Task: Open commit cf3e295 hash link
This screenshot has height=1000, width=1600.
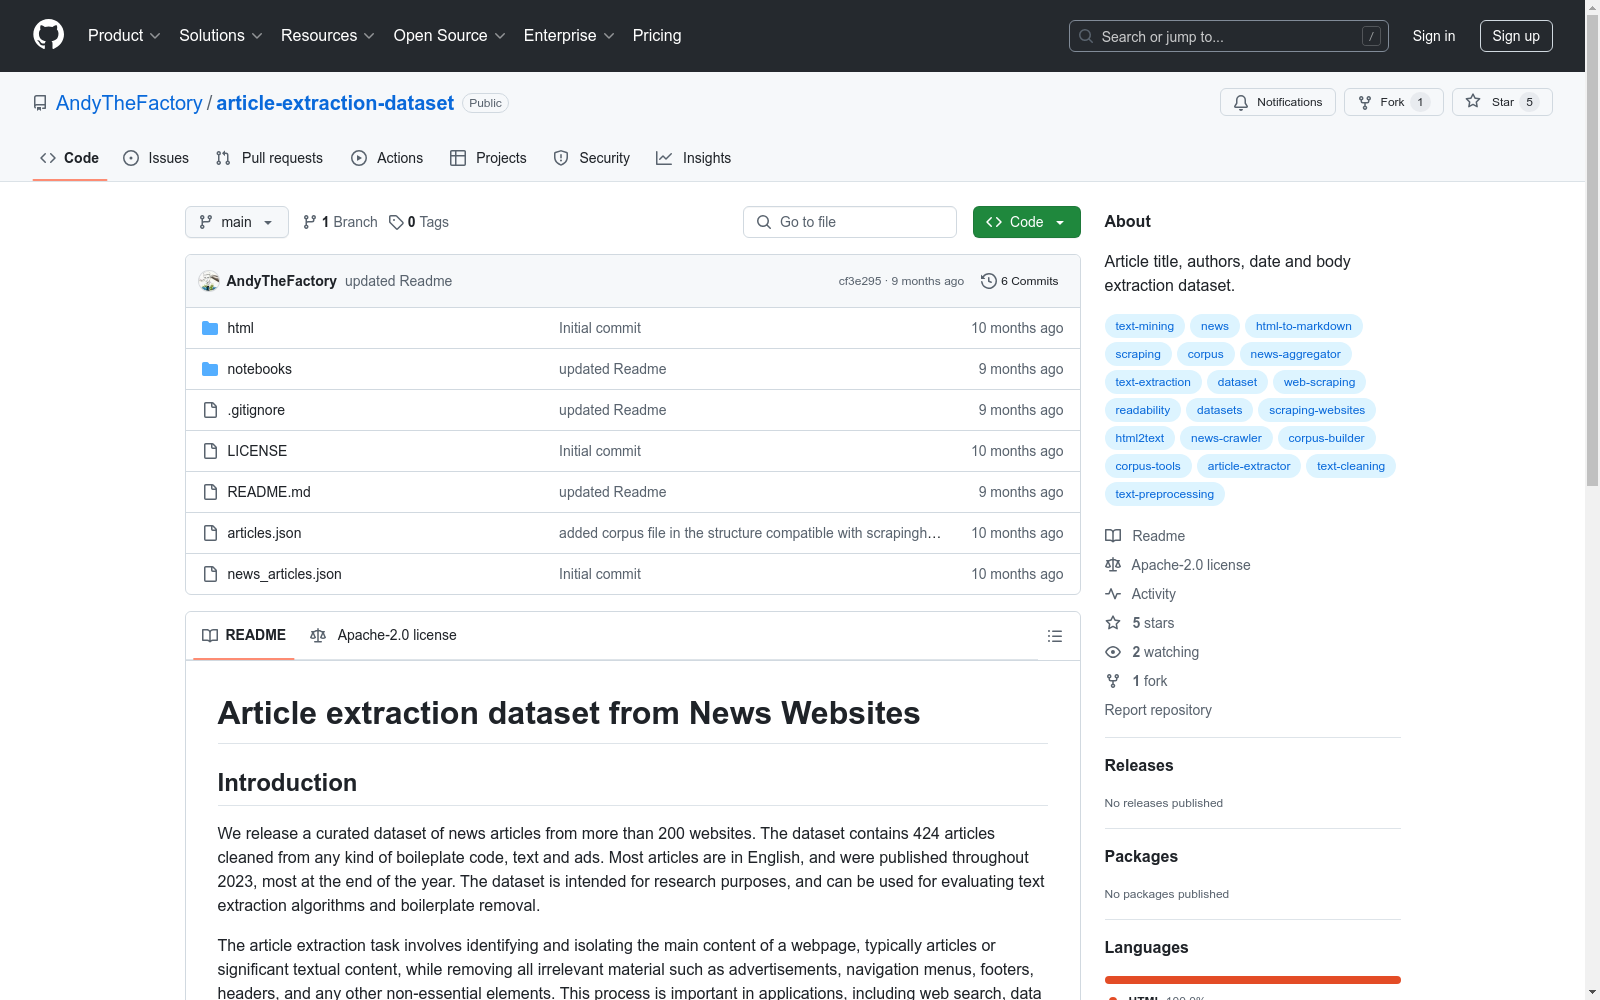Action: click(860, 281)
